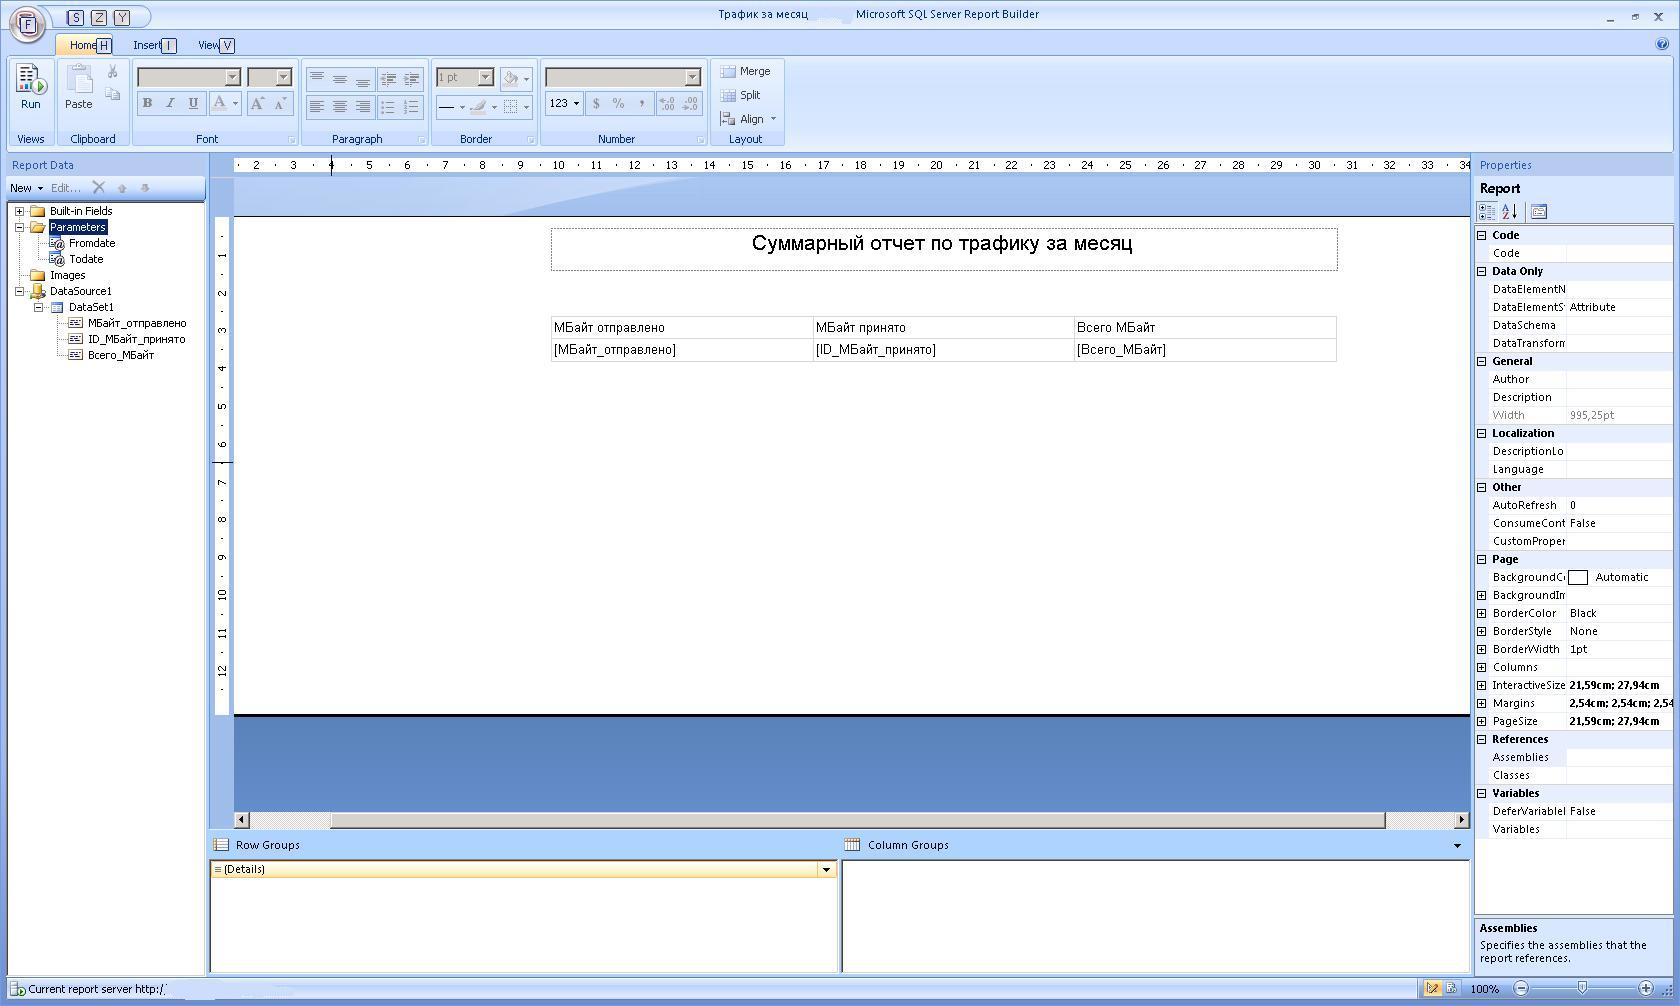Align paragraph text to center

tap(340, 106)
